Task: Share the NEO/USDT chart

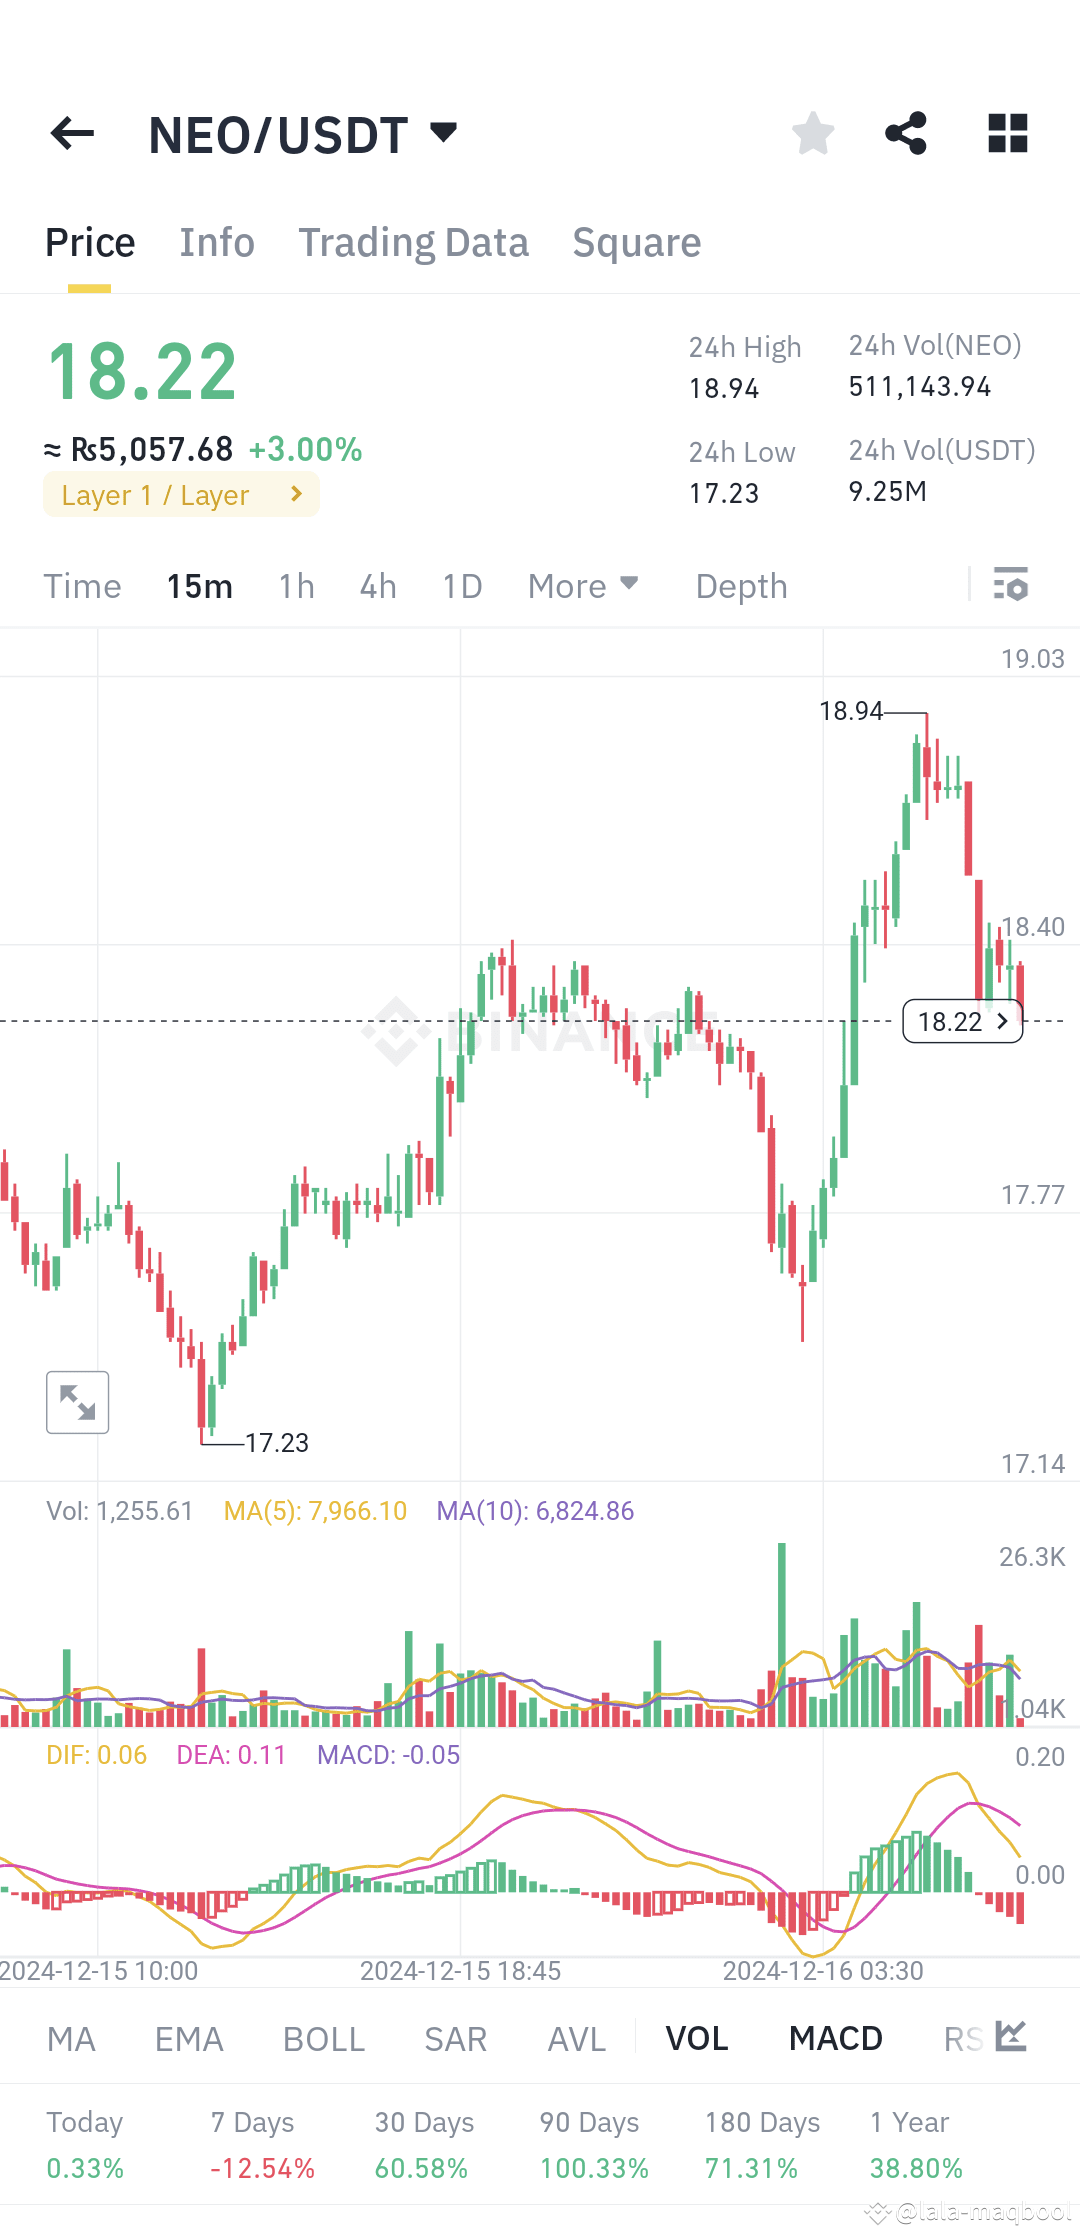Action: click(x=906, y=133)
